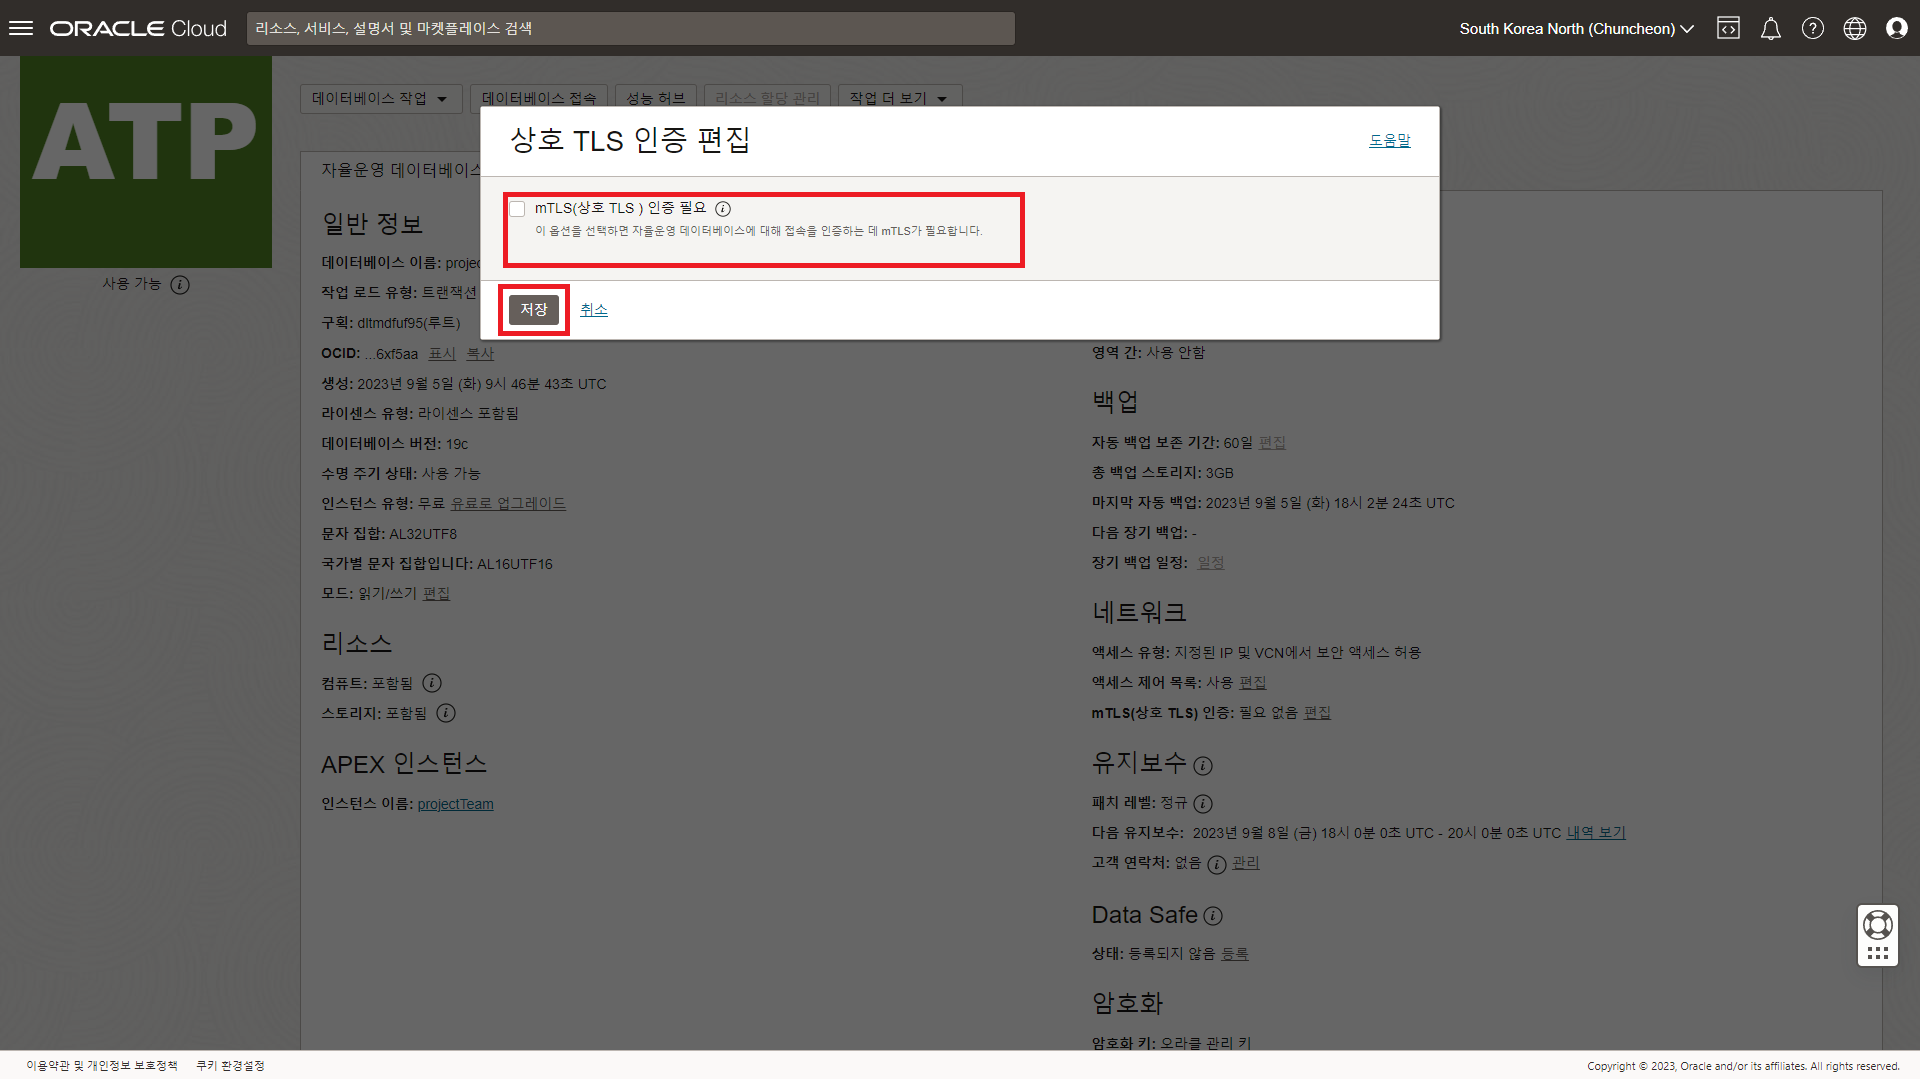Viewport: 1920px width, 1079px height.
Task: Click info icon next to 패치 레벨: 정규
Action: pyautogui.click(x=1203, y=804)
